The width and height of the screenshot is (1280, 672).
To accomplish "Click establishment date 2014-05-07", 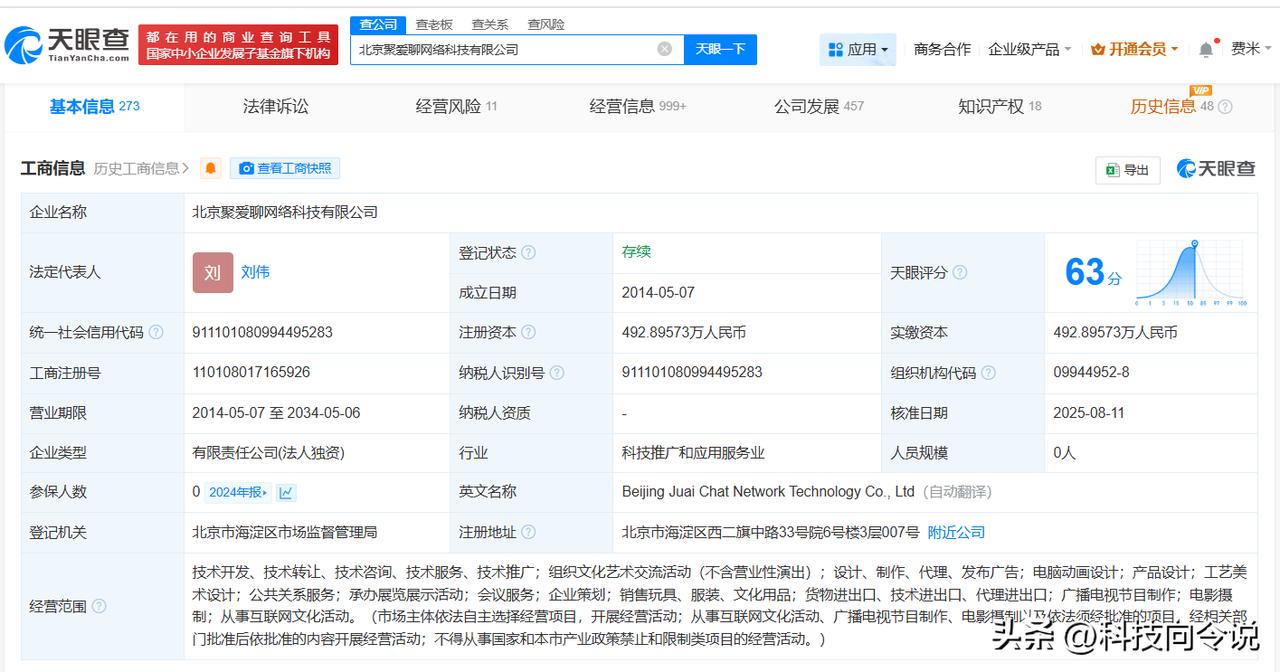I will click(x=658, y=293).
